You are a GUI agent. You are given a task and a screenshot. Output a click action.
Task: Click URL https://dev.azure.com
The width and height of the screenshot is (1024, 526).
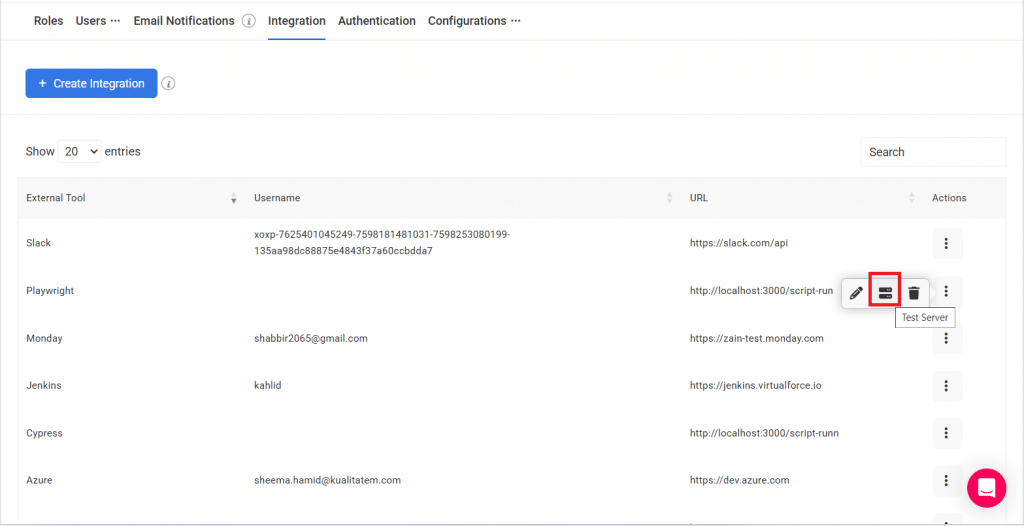tap(739, 480)
